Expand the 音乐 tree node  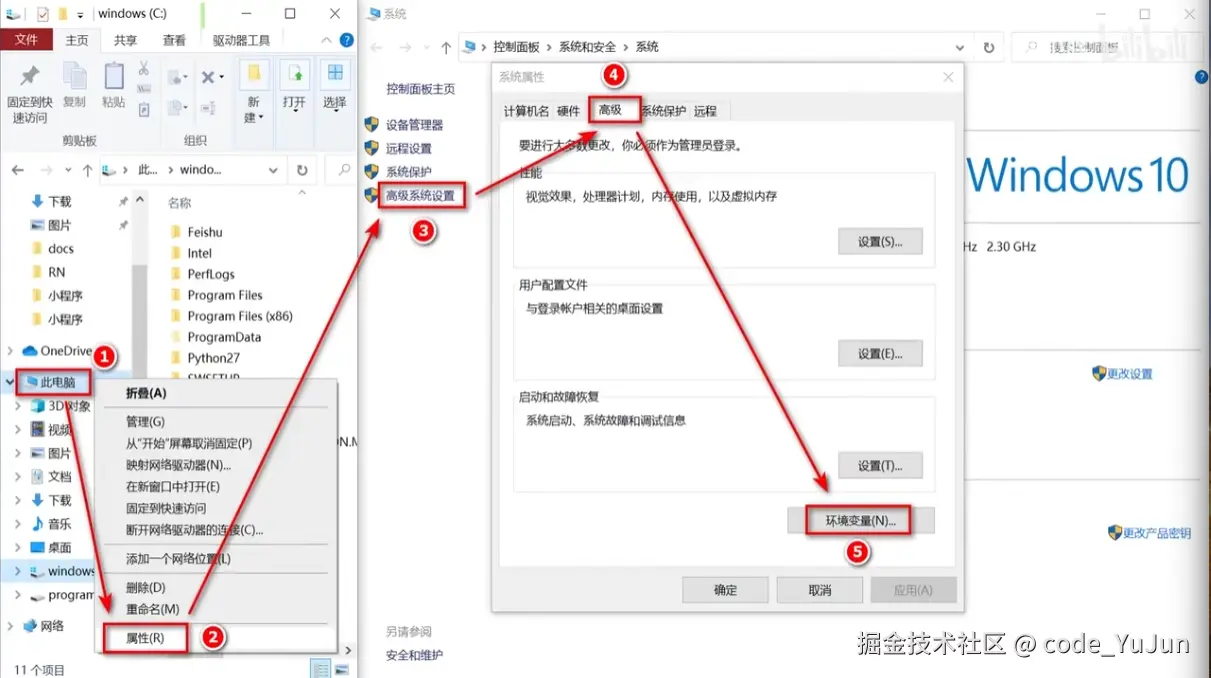(x=20, y=524)
